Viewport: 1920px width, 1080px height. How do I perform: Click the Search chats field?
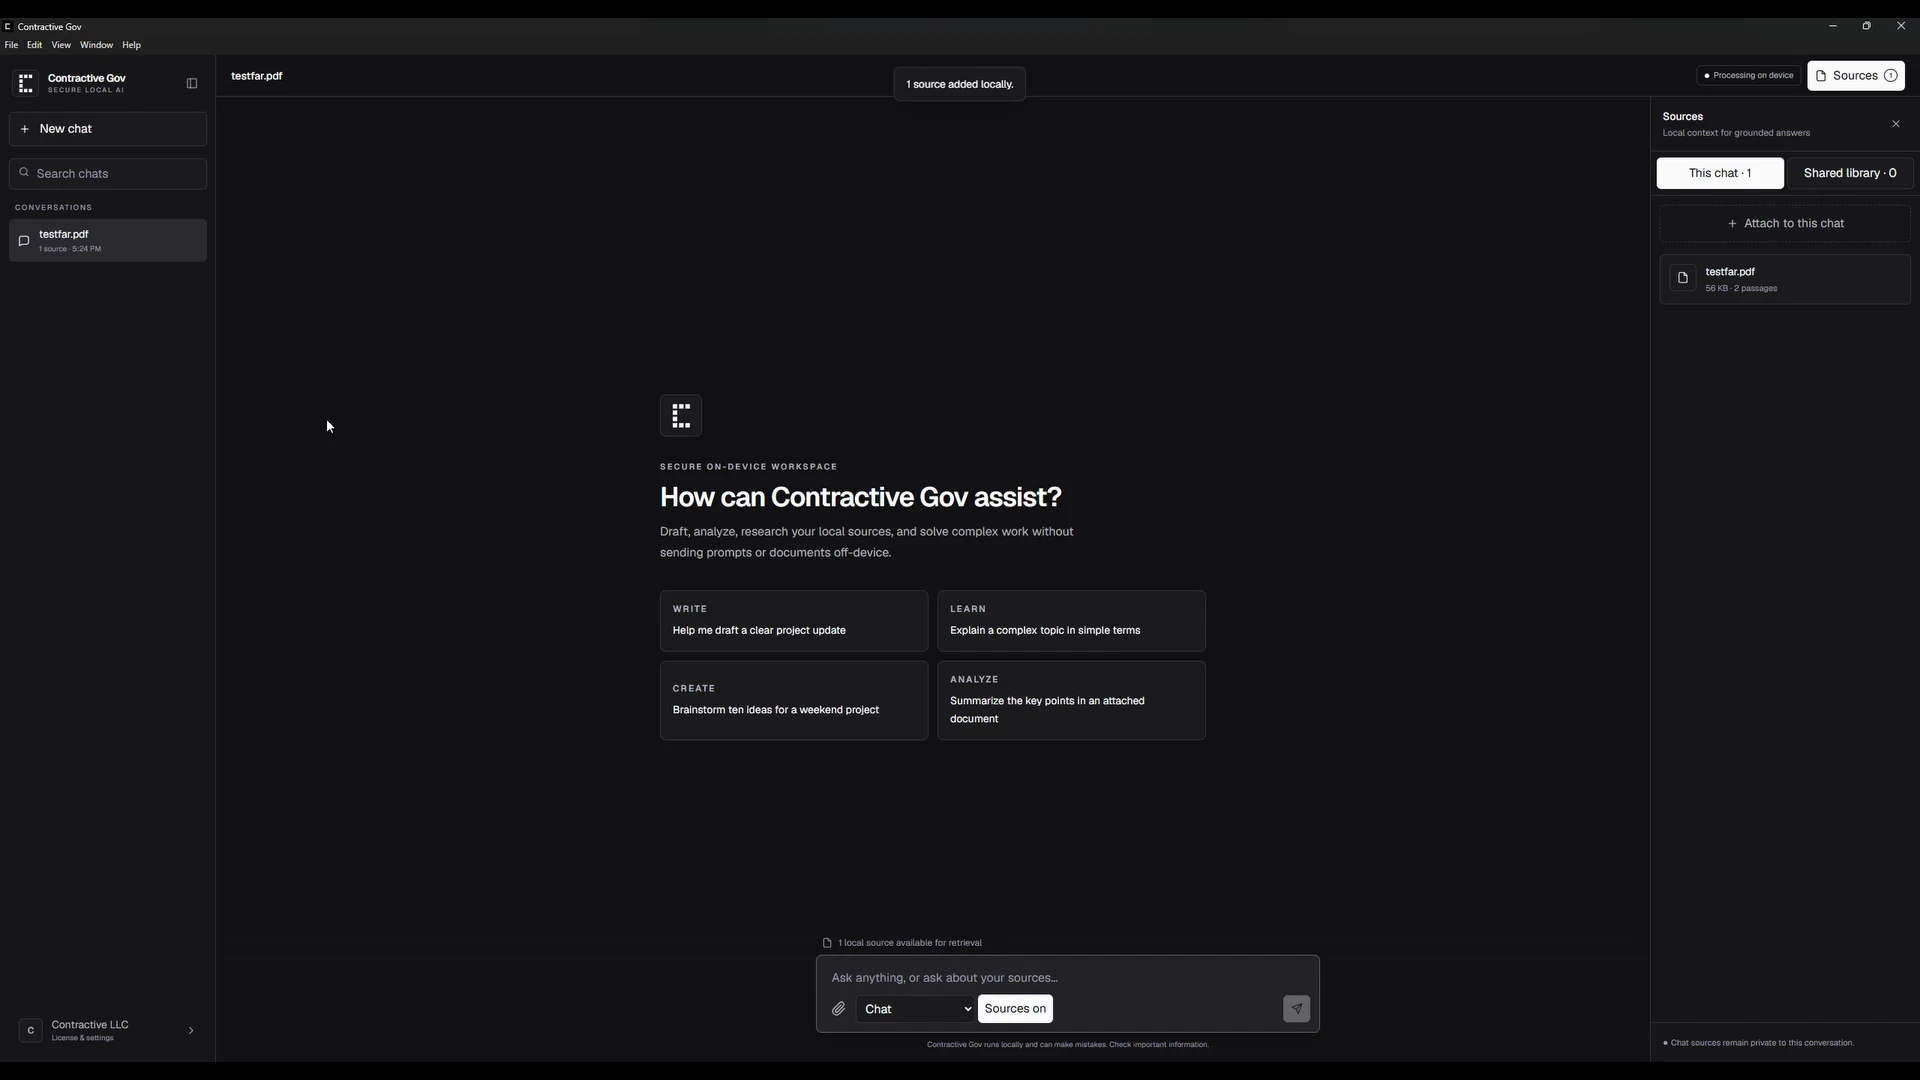[108, 173]
